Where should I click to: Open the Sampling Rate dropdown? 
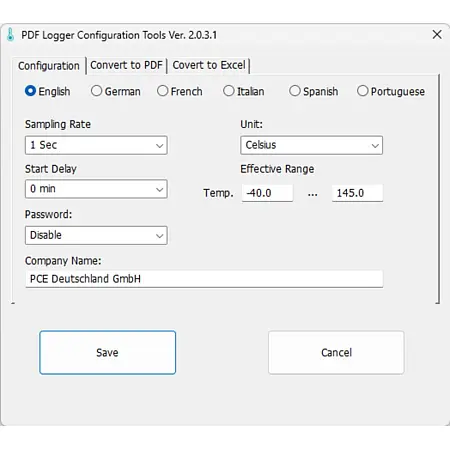pyautogui.click(x=96, y=145)
